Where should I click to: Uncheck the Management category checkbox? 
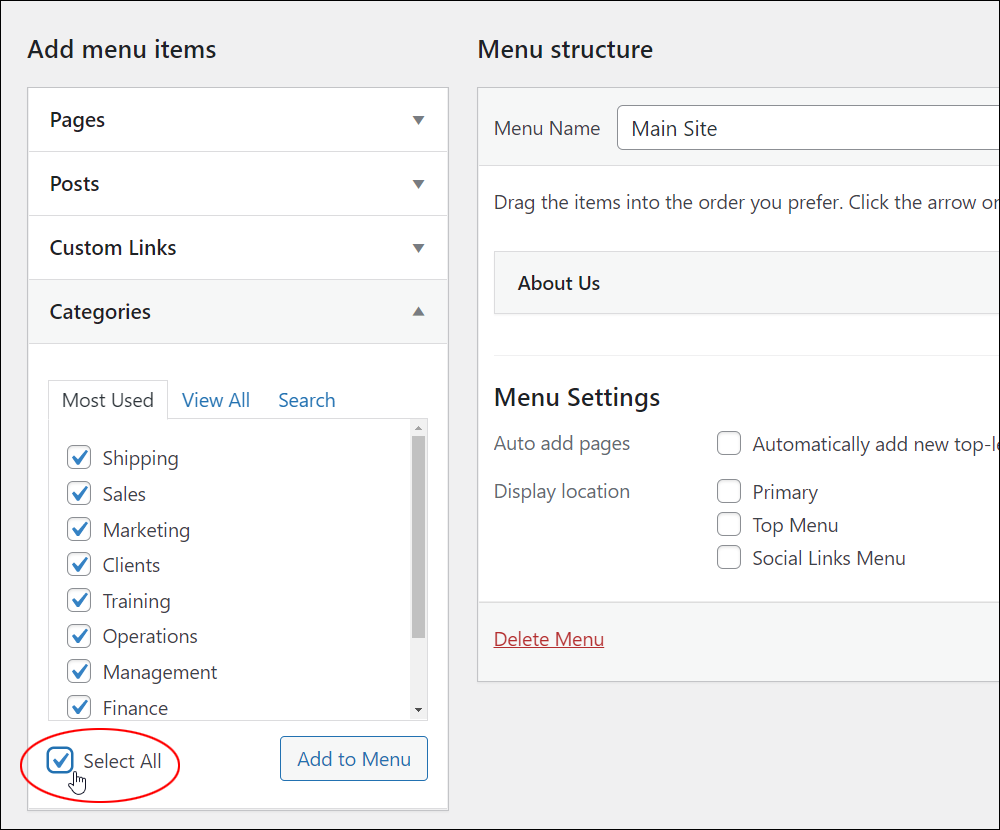[79, 672]
